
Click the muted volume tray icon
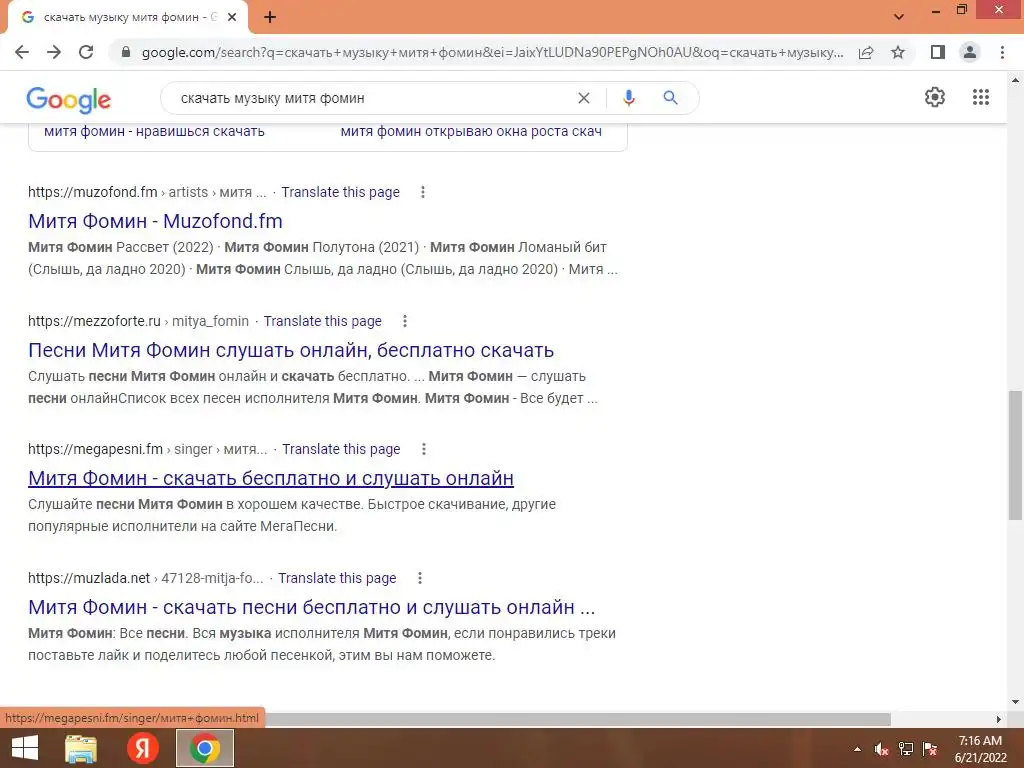882,749
